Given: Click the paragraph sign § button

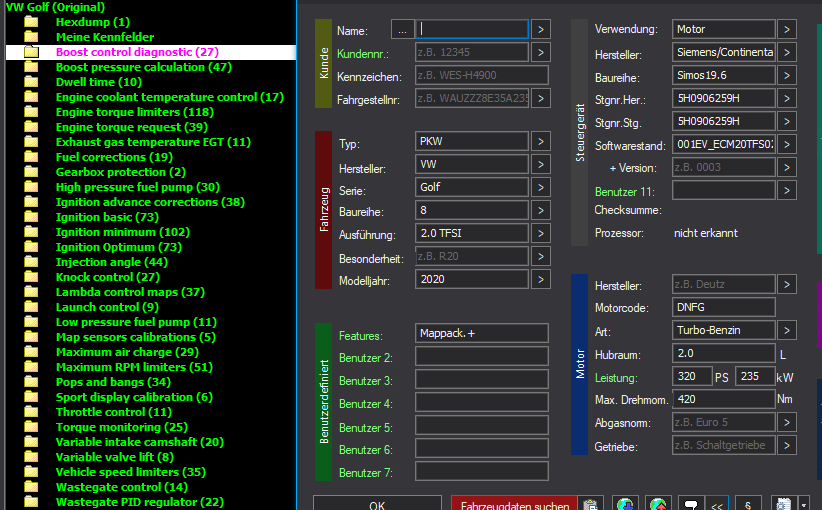Looking at the screenshot, I should (749, 504).
